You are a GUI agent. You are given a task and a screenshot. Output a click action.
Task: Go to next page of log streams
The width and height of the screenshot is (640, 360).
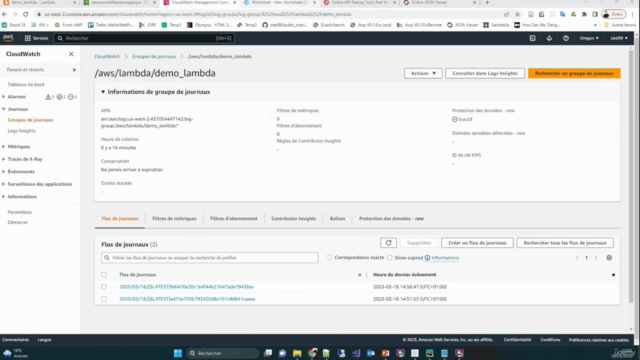coord(596,258)
